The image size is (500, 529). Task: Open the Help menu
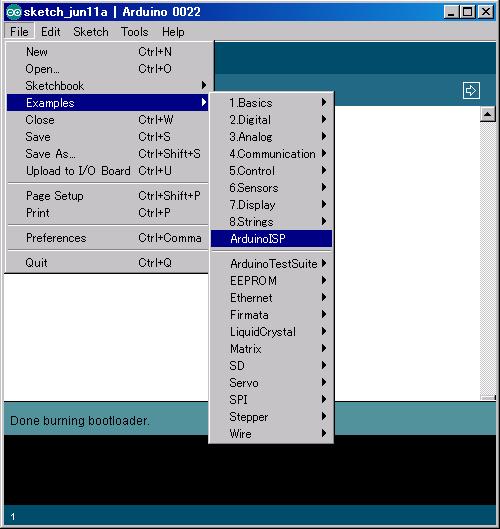tap(173, 32)
